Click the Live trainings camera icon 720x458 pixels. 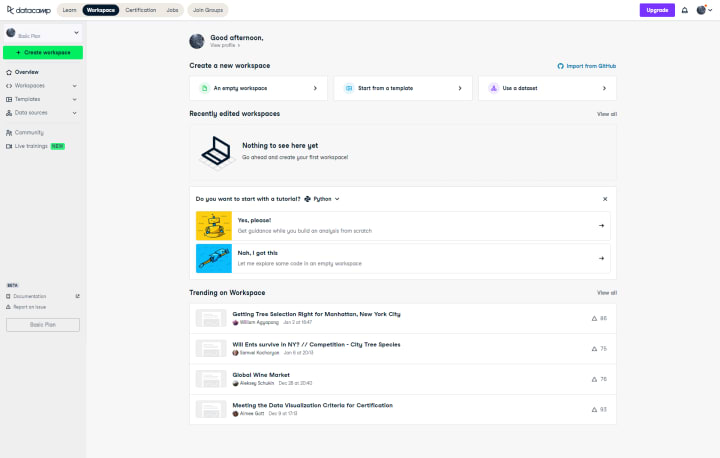click(9, 146)
